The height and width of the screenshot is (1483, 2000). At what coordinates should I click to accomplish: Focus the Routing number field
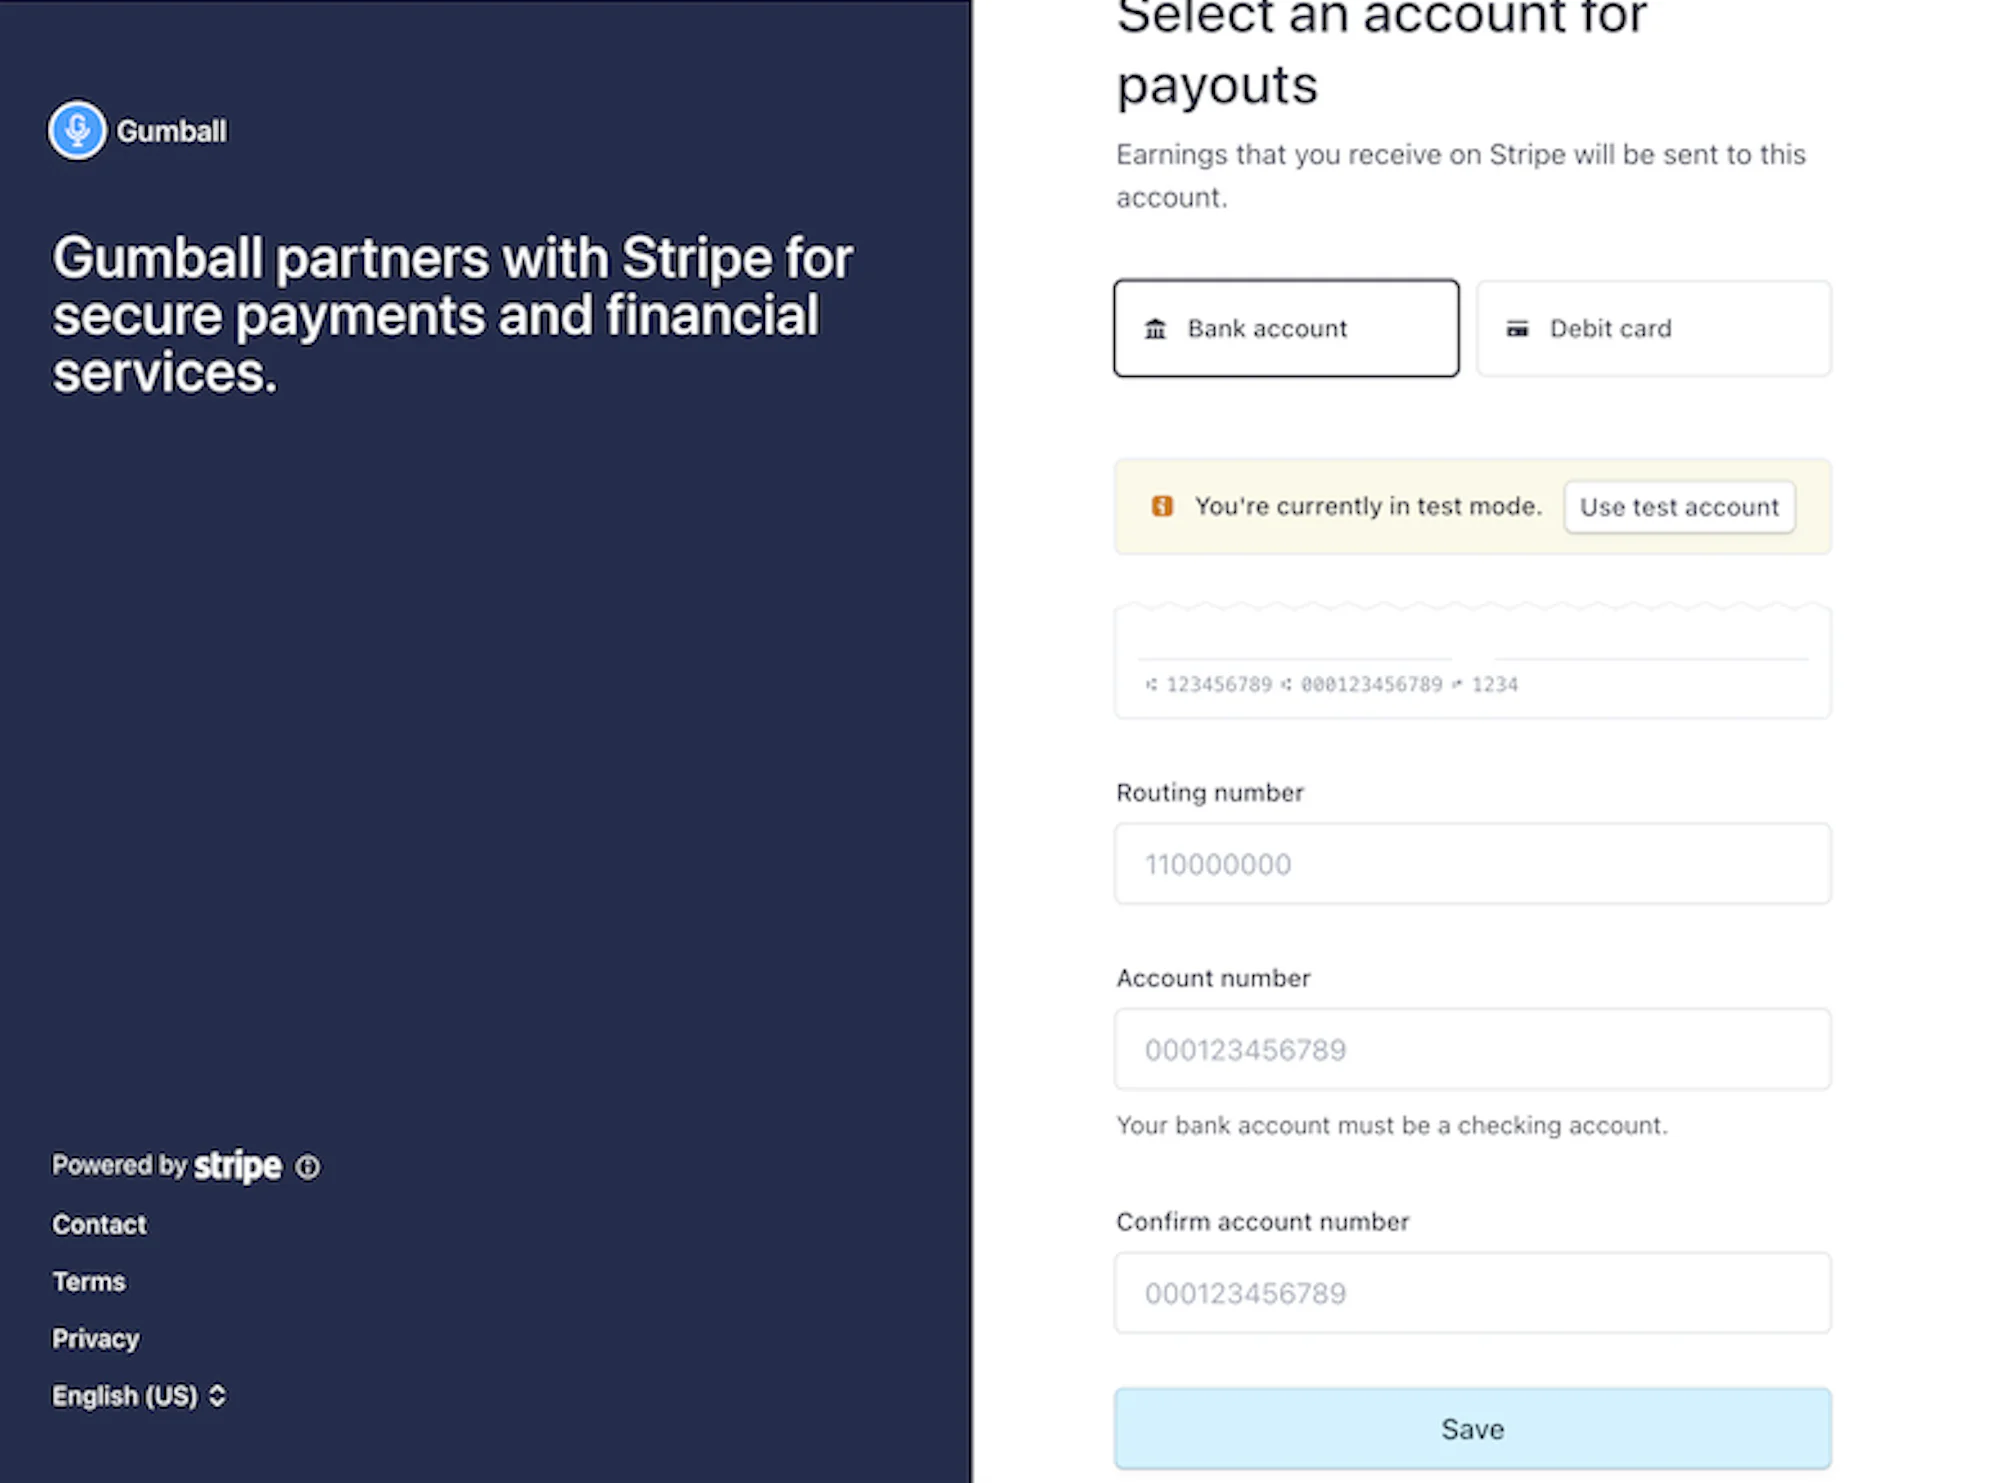[1473, 864]
